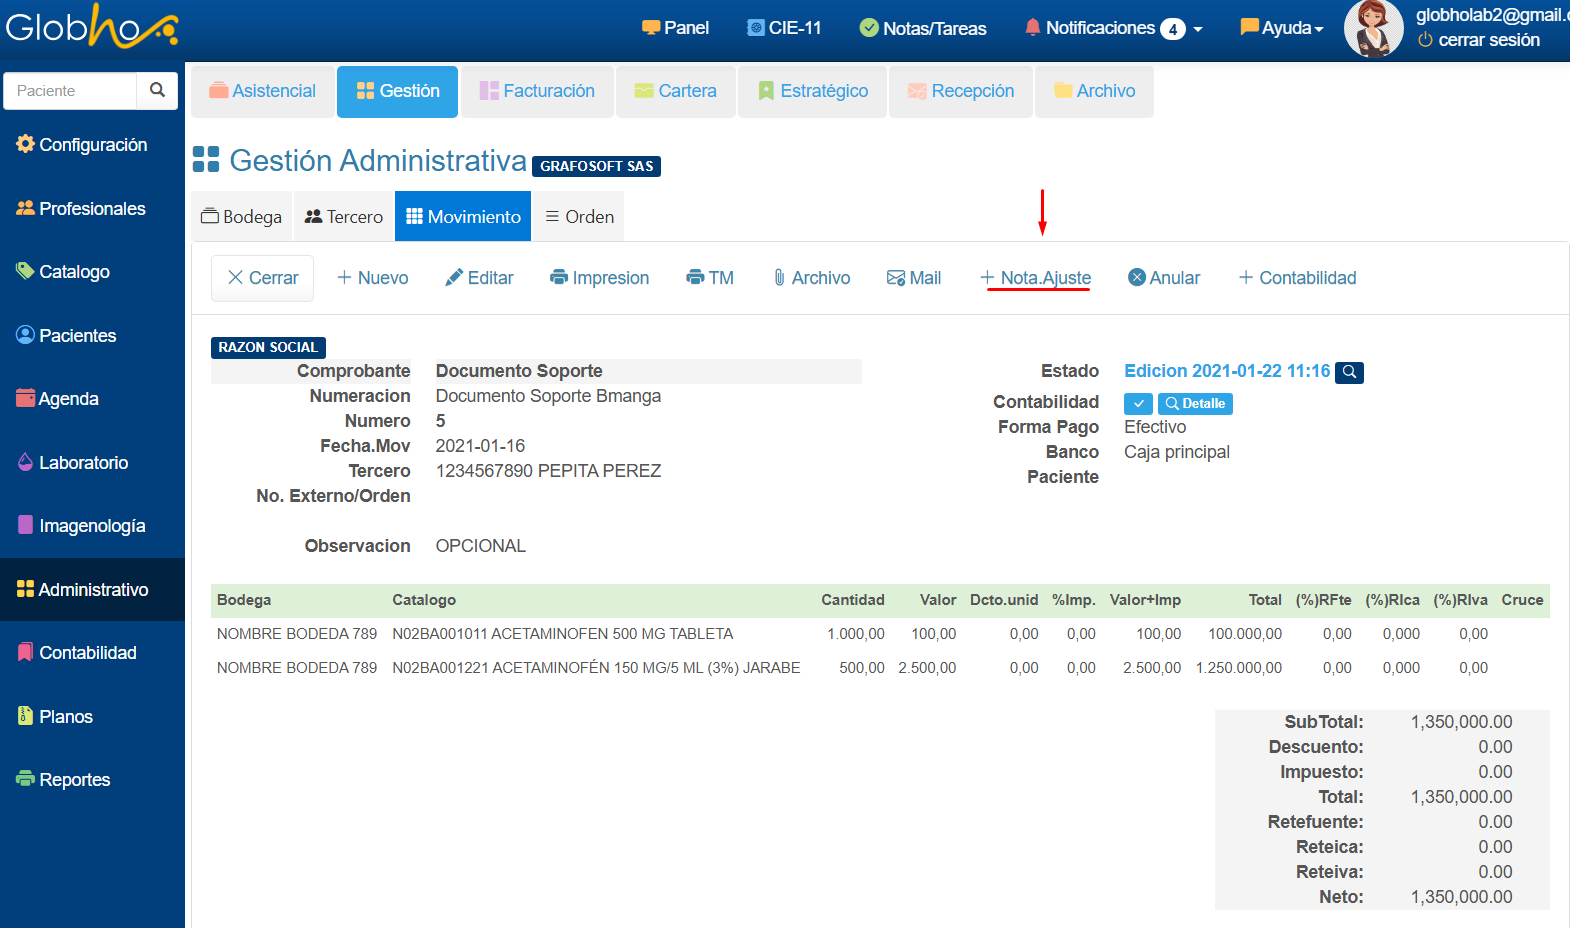Open the Ayuda dropdown menu
The image size is (1570, 928).
click(1282, 28)
